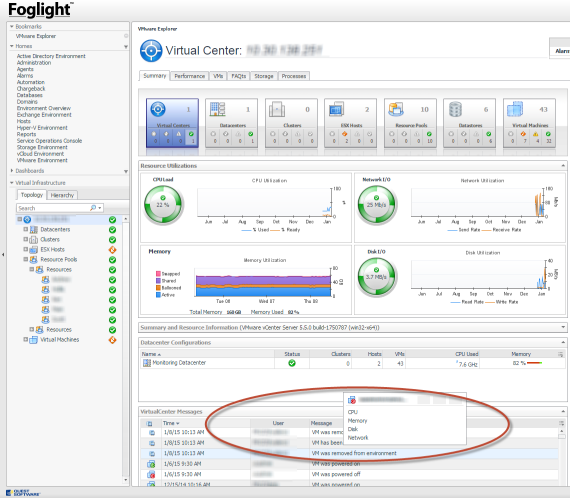
Task: Expand Summary and Resource Information panel
Action: pyautogui.click(x=563, y=327)
